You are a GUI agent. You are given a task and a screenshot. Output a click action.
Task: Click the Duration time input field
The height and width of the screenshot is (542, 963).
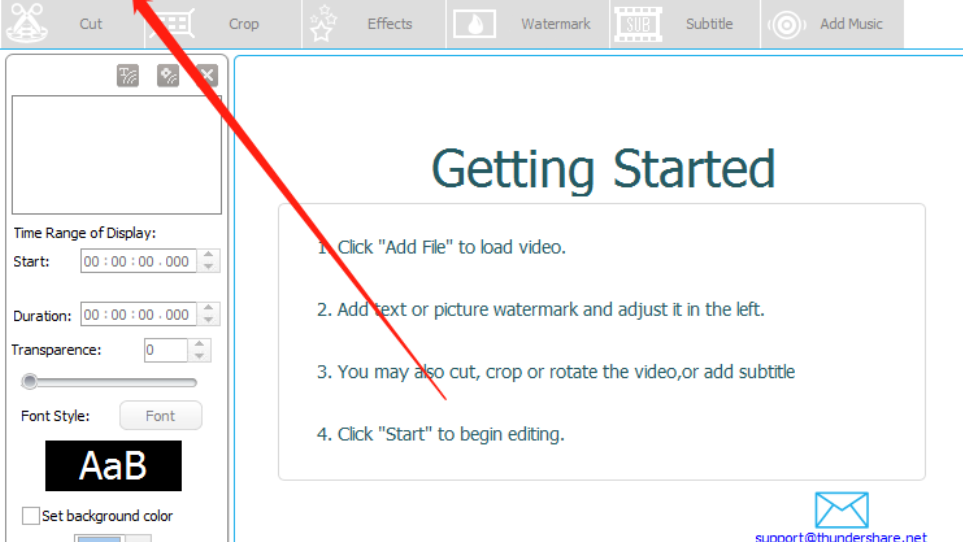pyautogui.click(x=137, y=315)
